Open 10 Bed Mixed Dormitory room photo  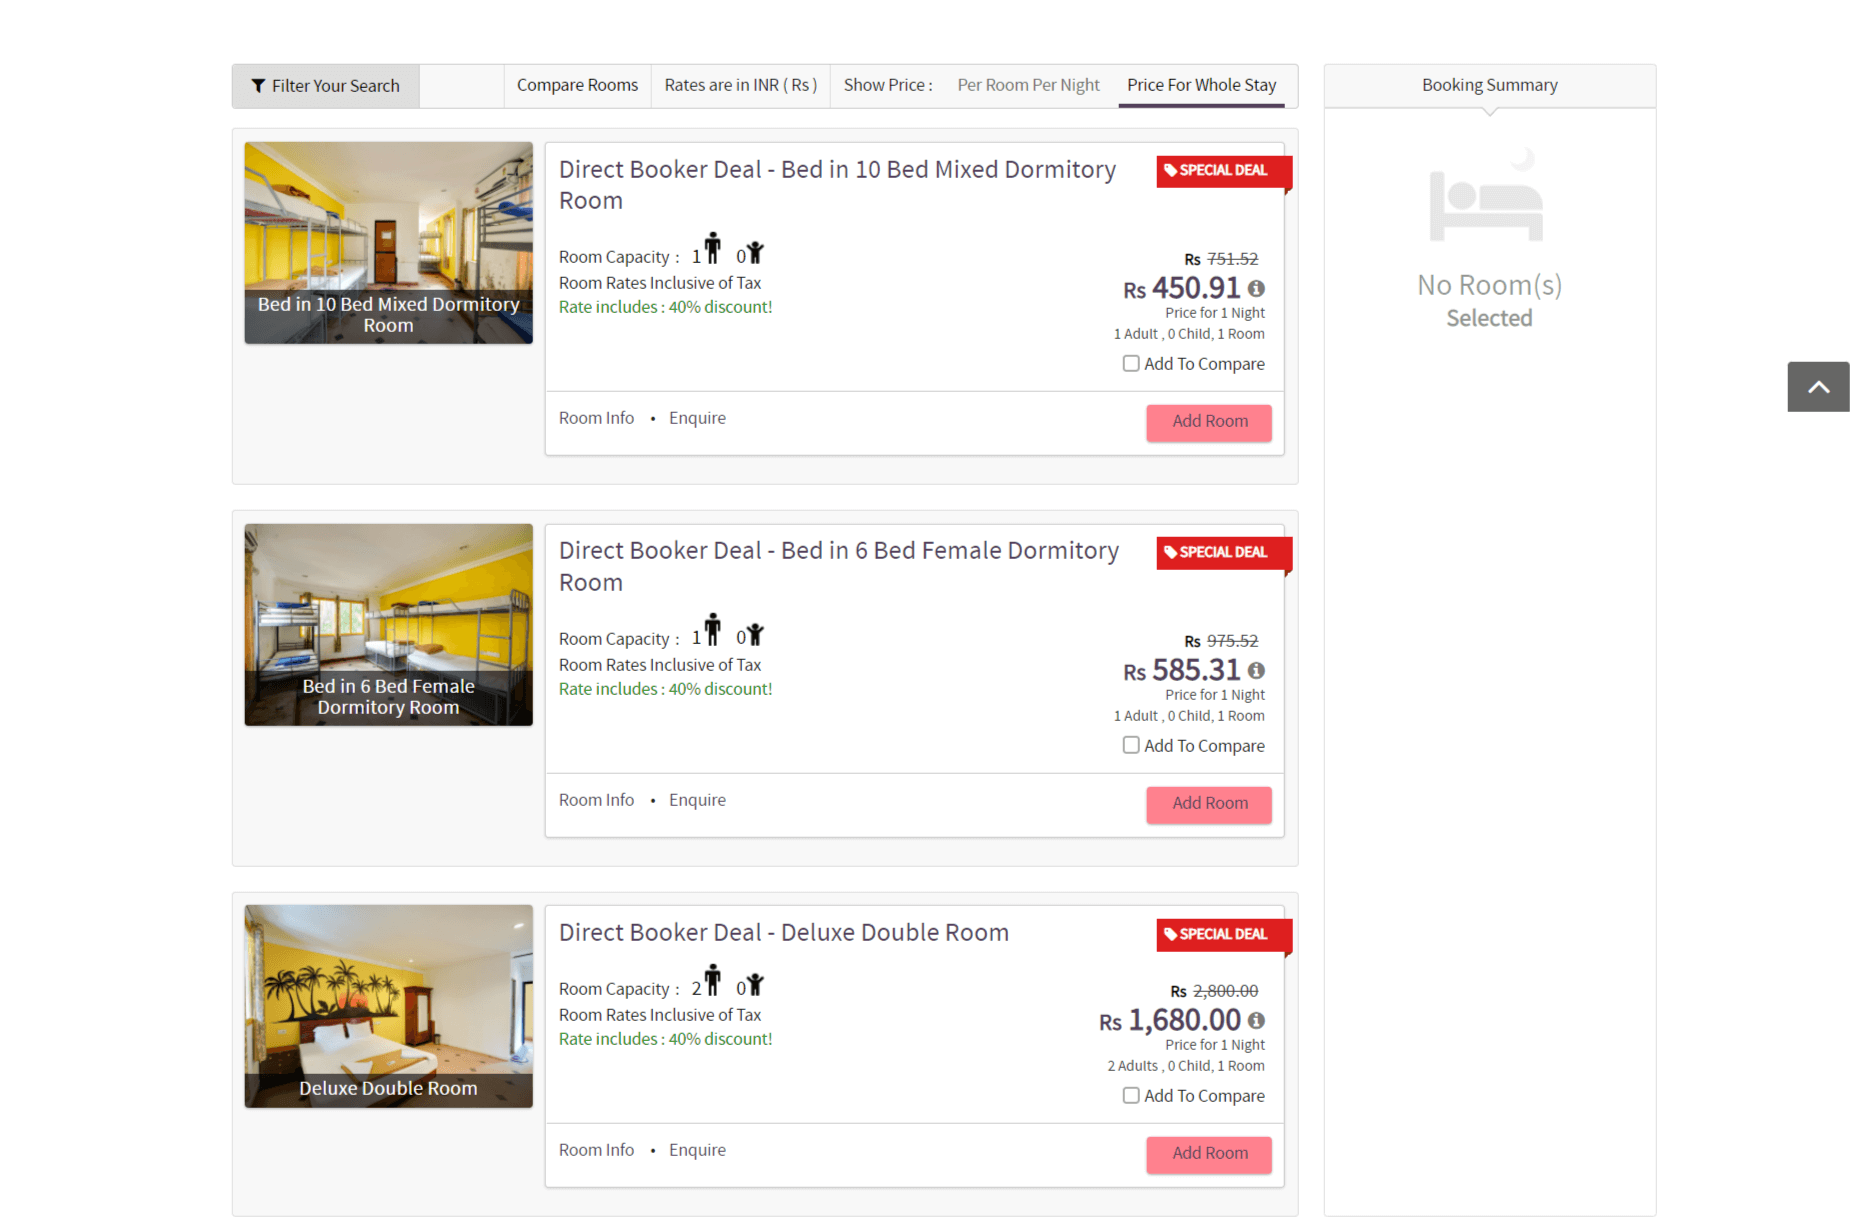pos(389,243)
